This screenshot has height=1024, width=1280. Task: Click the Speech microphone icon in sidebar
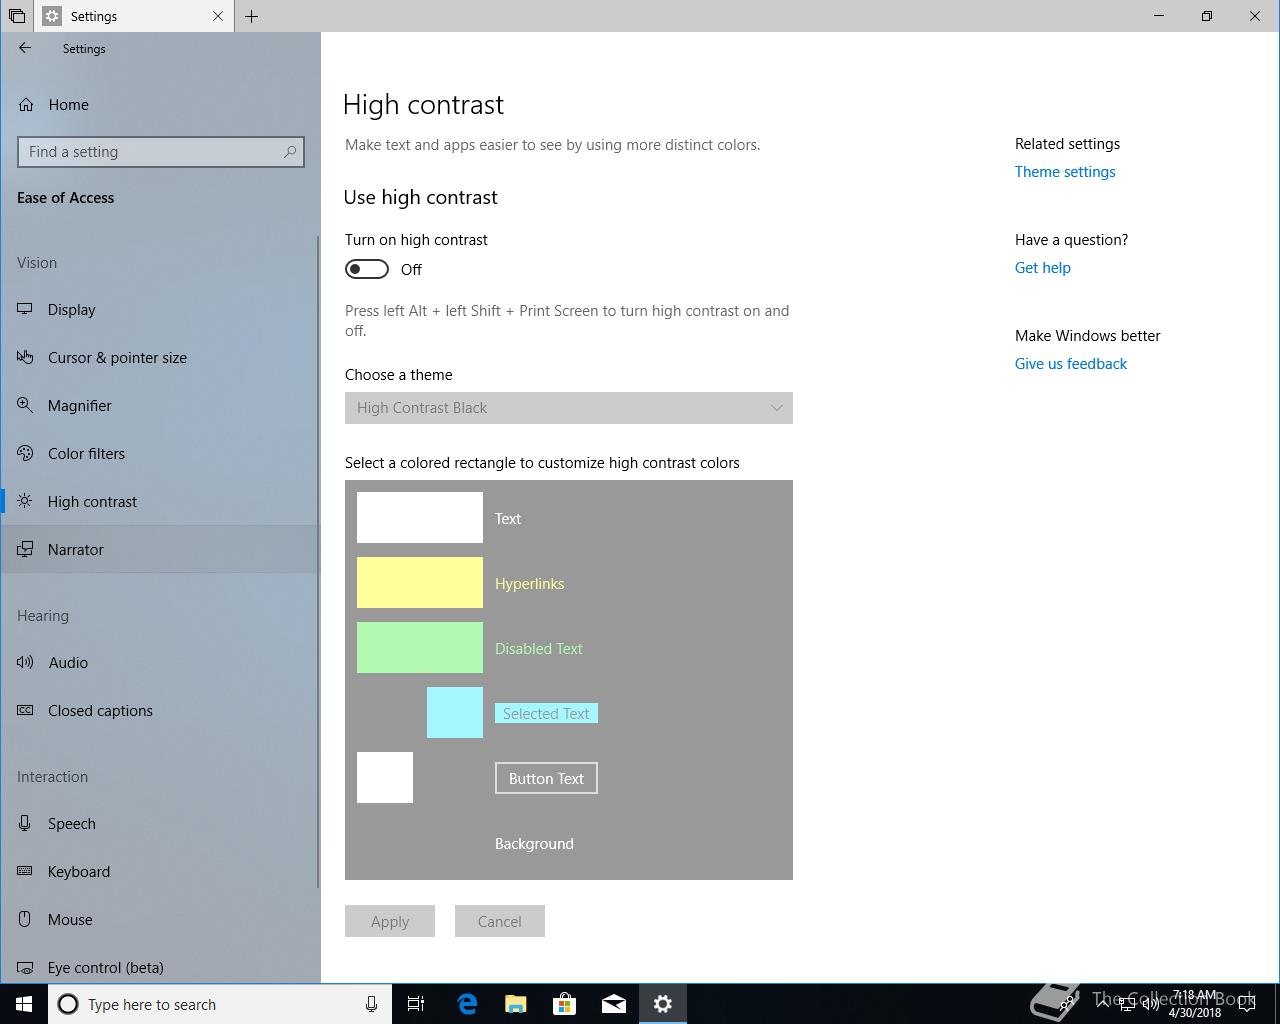[x=25, y=823]
